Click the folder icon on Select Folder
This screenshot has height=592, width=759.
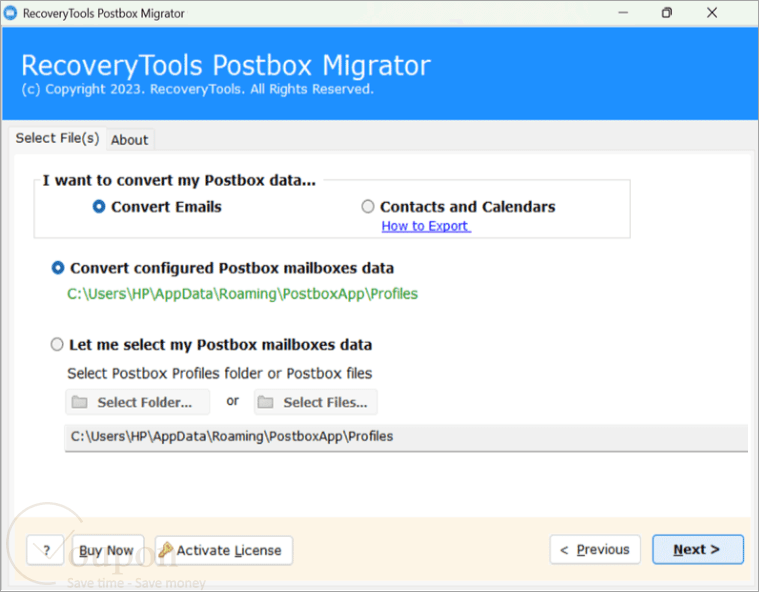click(x=79, y=402)
